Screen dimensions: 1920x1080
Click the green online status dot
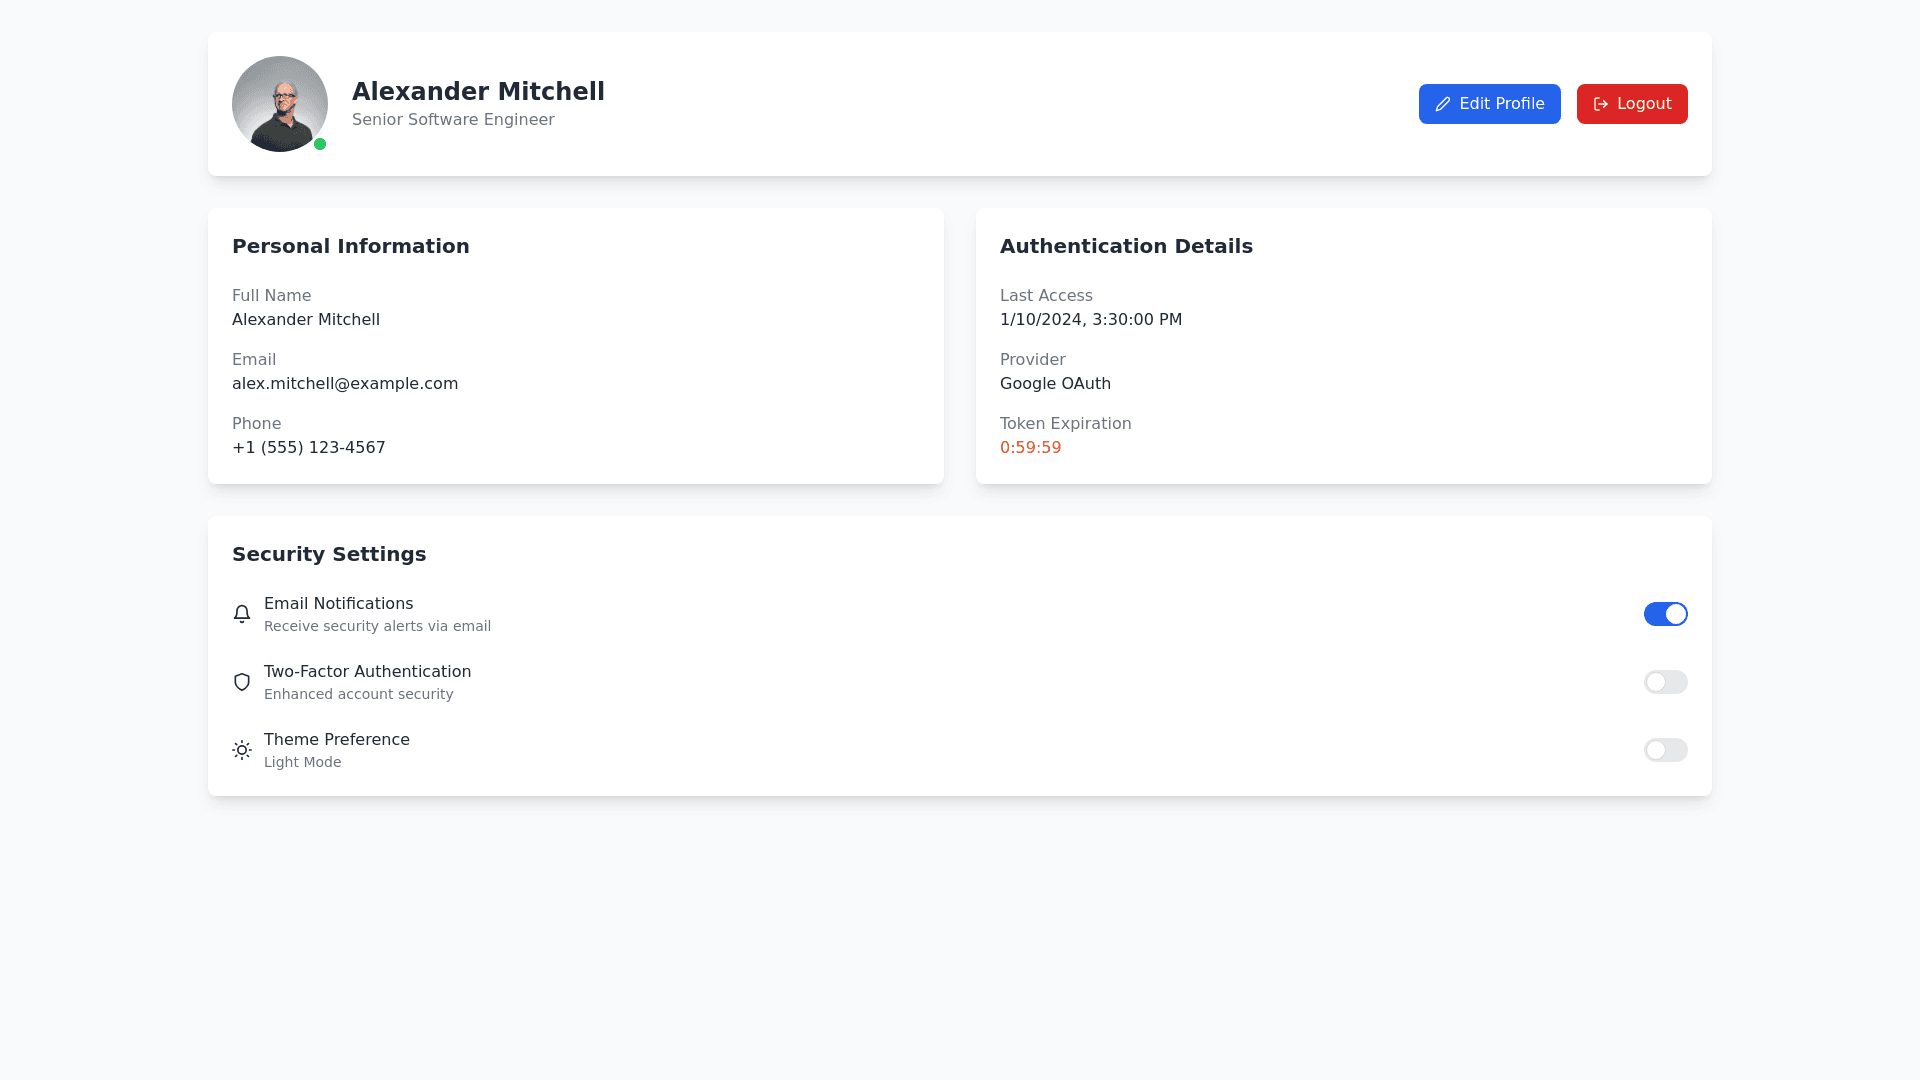(x=320, y=144)
